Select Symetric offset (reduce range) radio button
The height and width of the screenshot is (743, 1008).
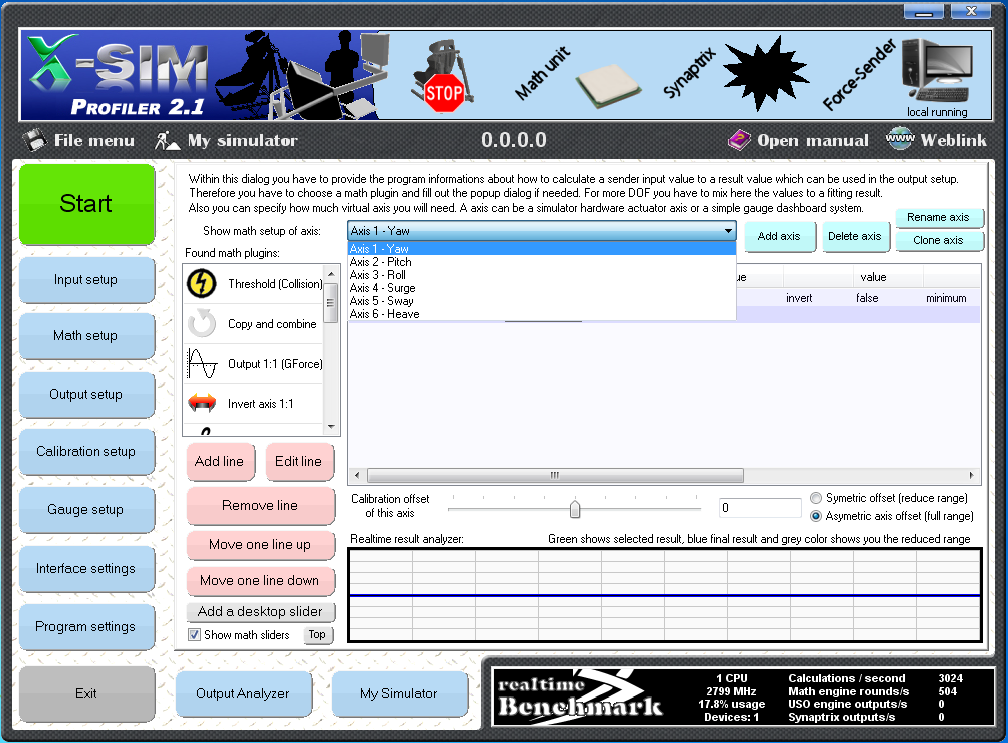point(816,498)
